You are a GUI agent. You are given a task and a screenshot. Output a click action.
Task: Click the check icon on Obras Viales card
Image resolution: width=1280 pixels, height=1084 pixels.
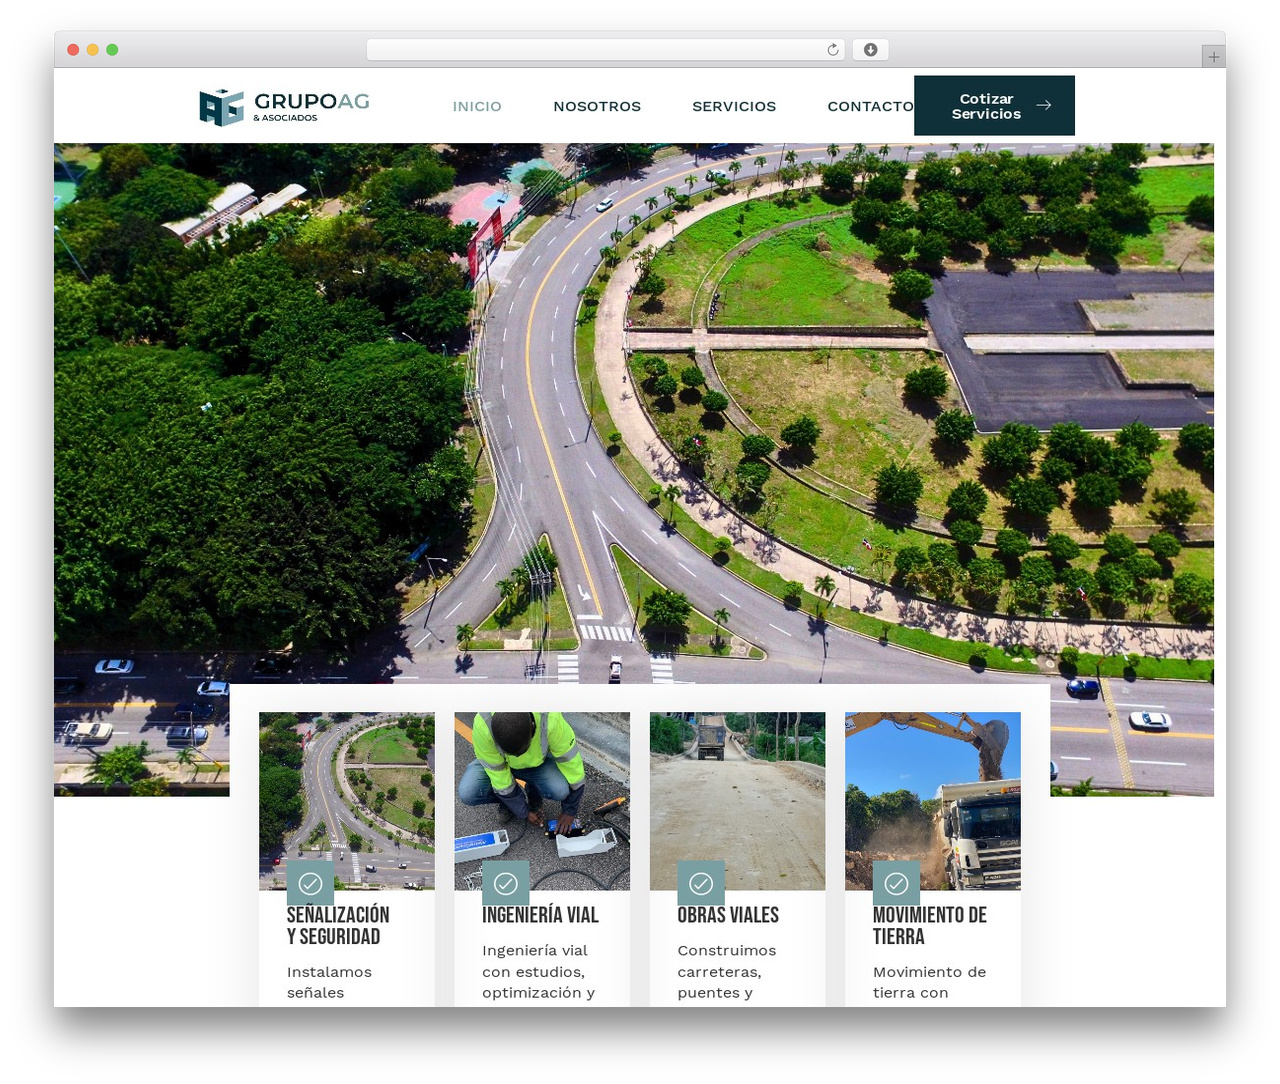pyautogui.click(x=701, y=884)
